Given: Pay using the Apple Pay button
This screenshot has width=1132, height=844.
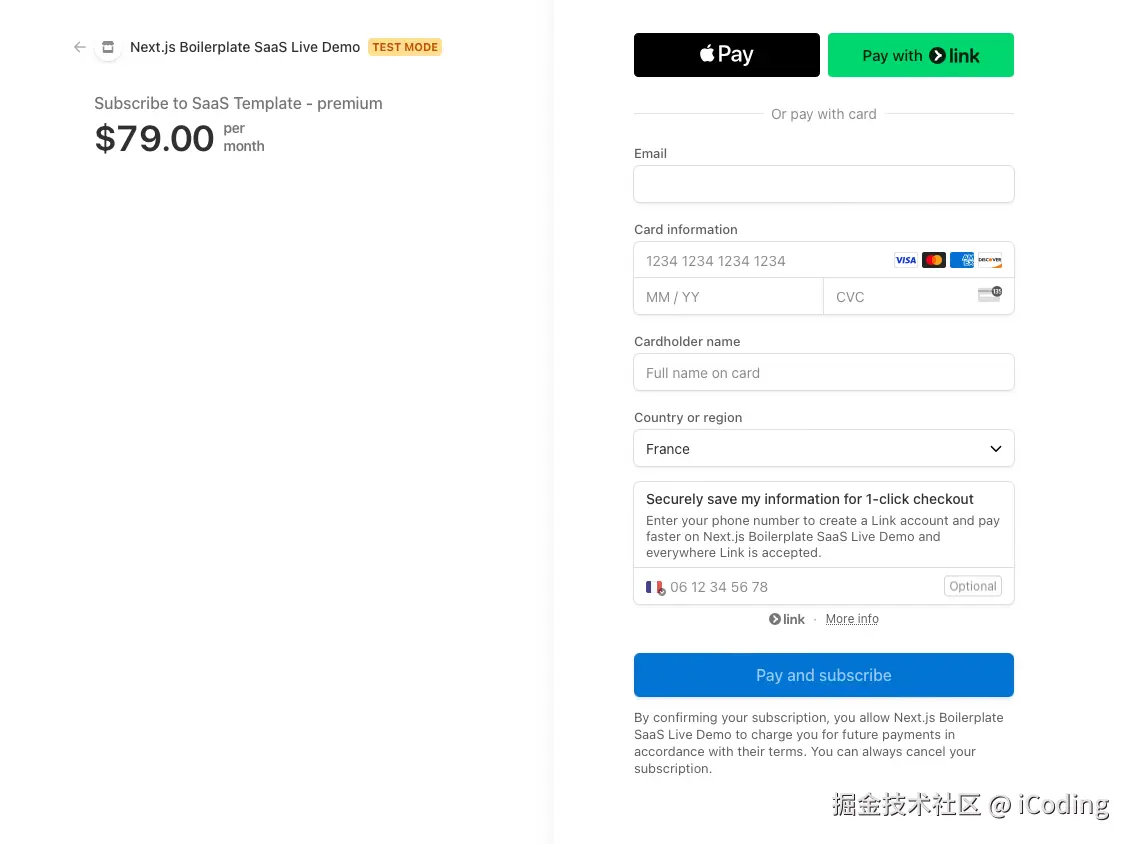Looking at the screenshot, I should (x=727, y=55).
